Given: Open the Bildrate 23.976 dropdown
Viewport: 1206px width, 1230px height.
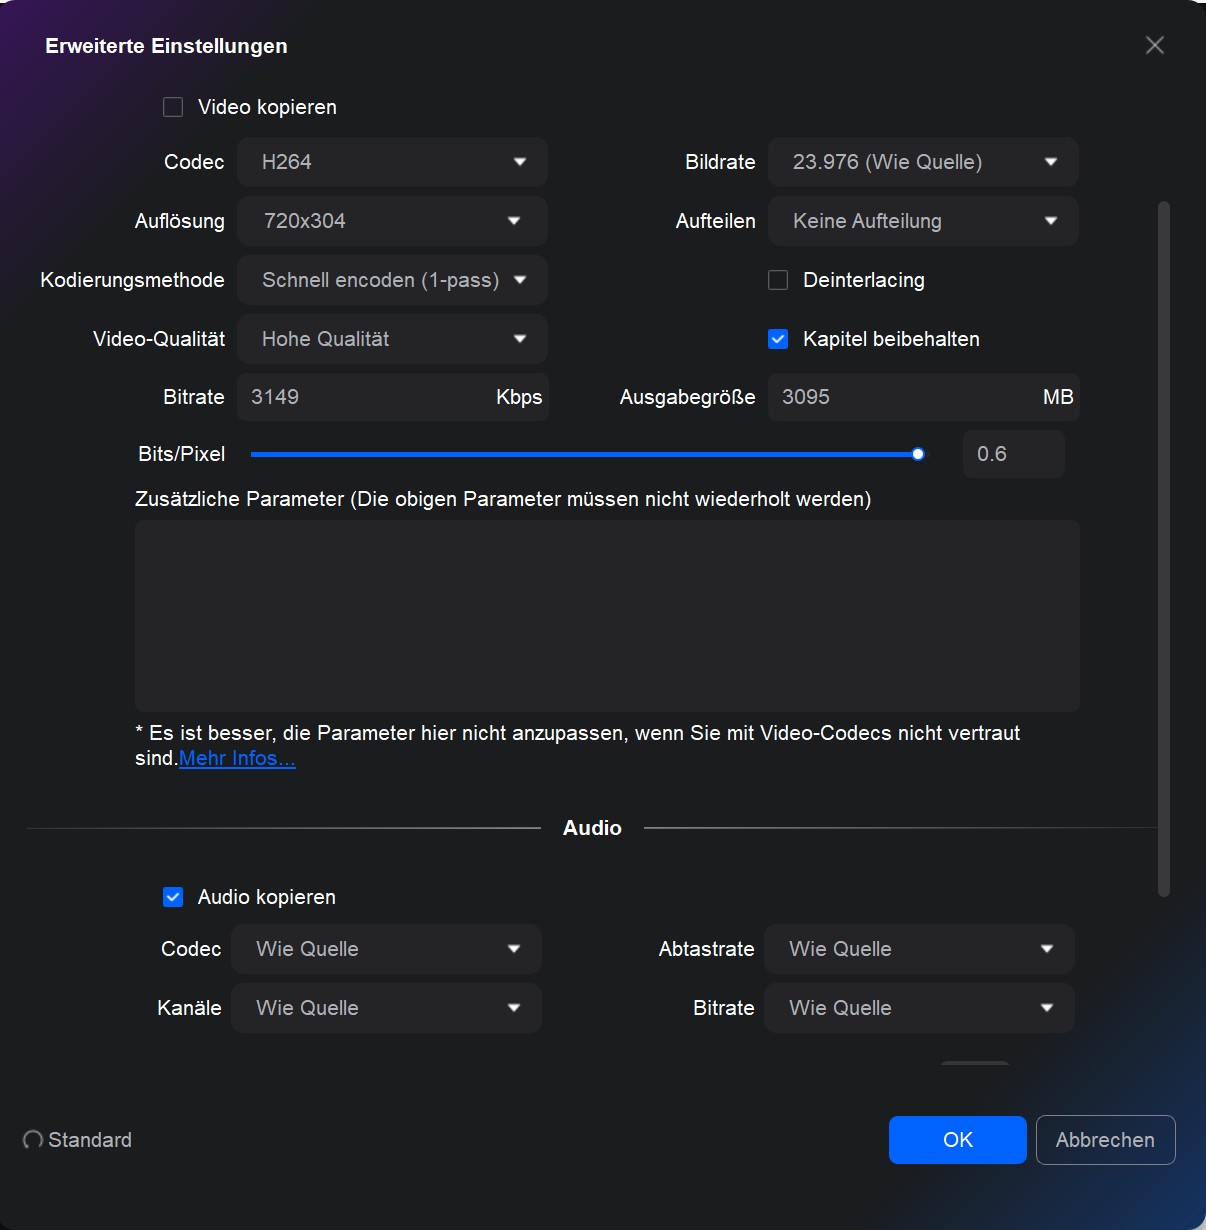Looking at the screenshot, I should tap(923, 162).
